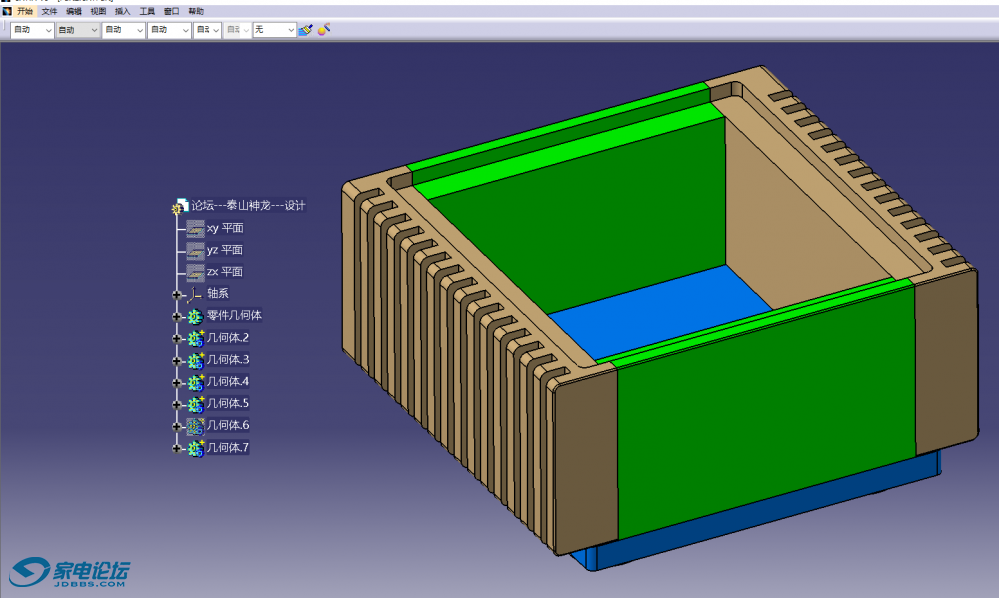Expand the 几何体.3 tree node
The height and width of the screenshot is (598, 999).
coord(177,361)
